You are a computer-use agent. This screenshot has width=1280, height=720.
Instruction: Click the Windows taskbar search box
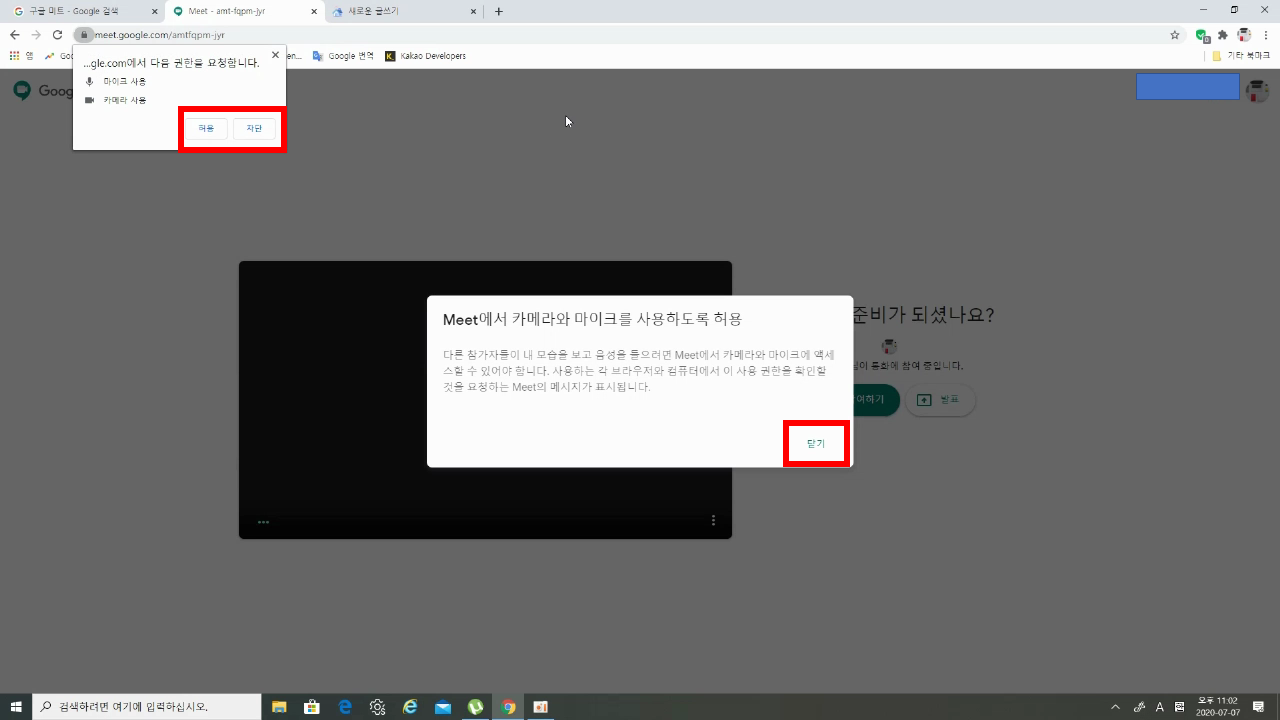click(147, 707)
